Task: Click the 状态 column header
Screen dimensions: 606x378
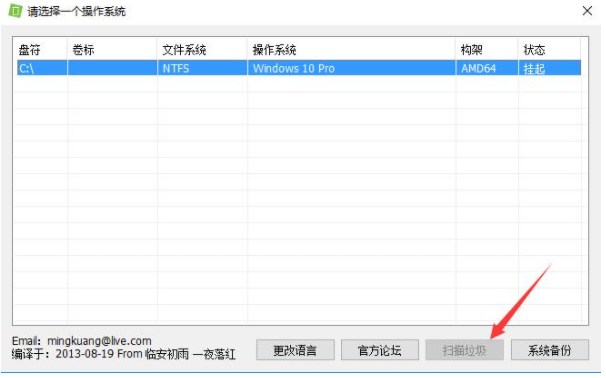Action: [x=549, y=49]
